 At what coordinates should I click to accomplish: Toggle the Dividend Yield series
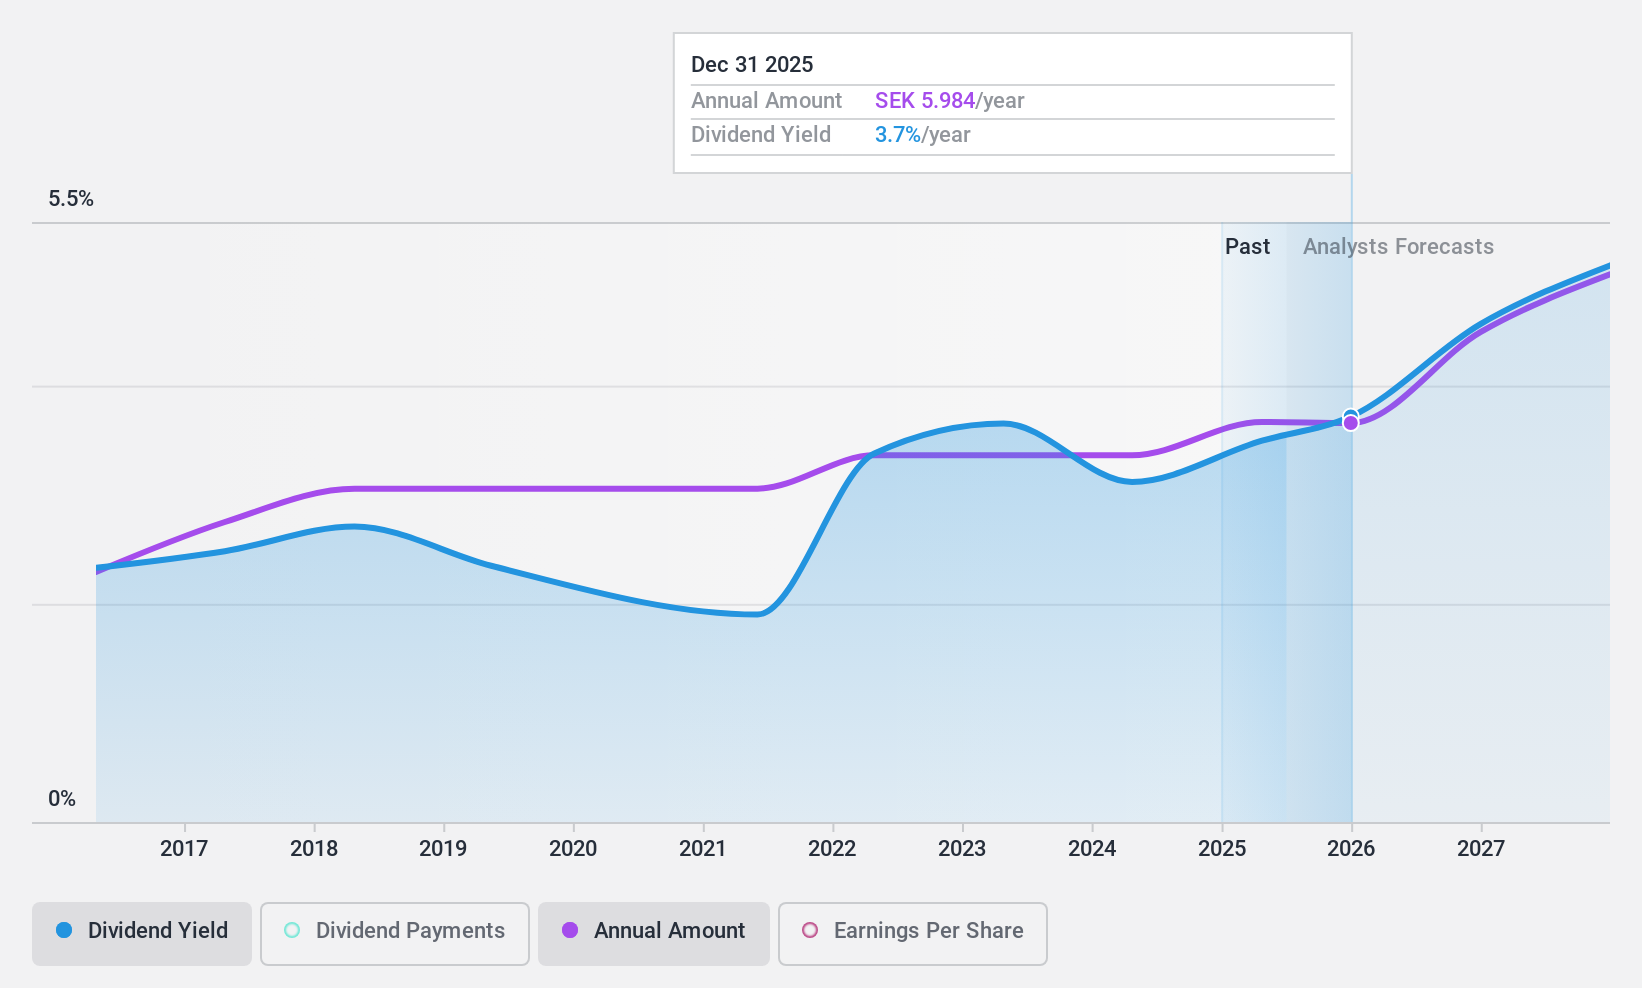(142, 934)
